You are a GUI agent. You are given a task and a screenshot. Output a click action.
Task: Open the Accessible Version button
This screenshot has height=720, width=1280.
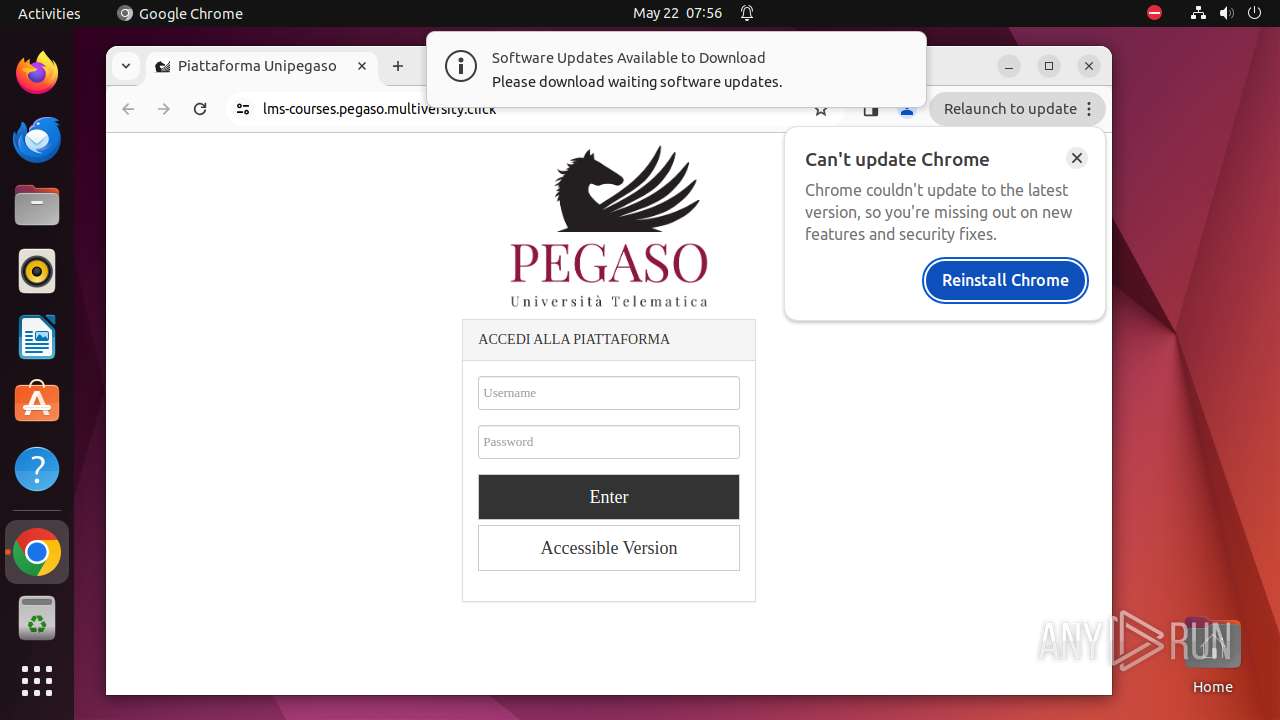(609, 548)
